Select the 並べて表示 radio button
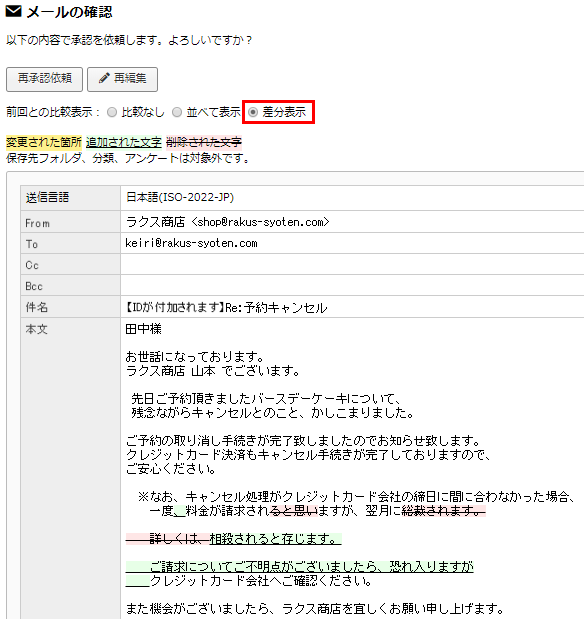This screenshot has height=619, width=584. pyautogui.click(x=177, y=112)
